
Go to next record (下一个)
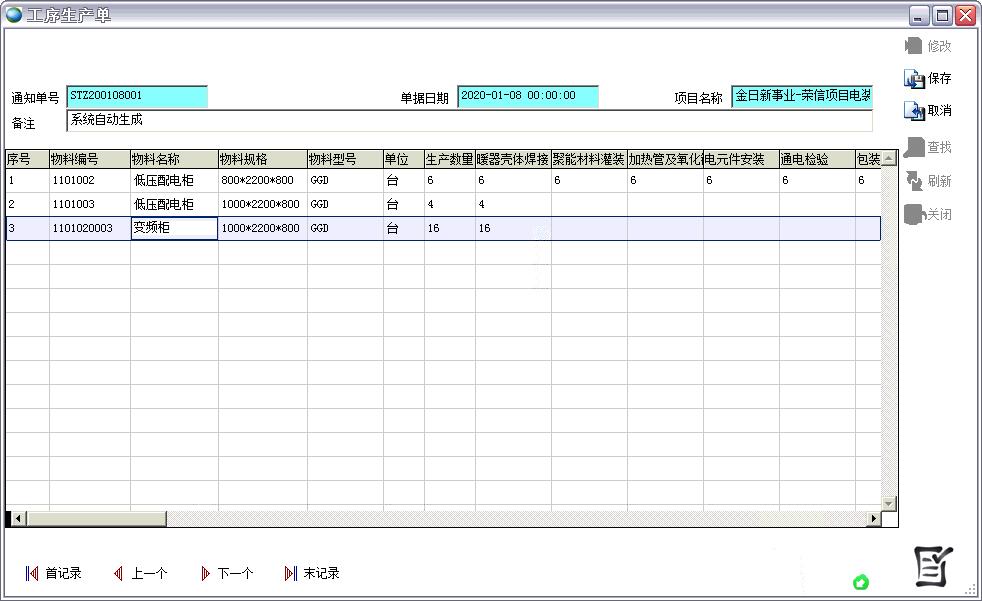pyautogui.click(x=227, y=573)
